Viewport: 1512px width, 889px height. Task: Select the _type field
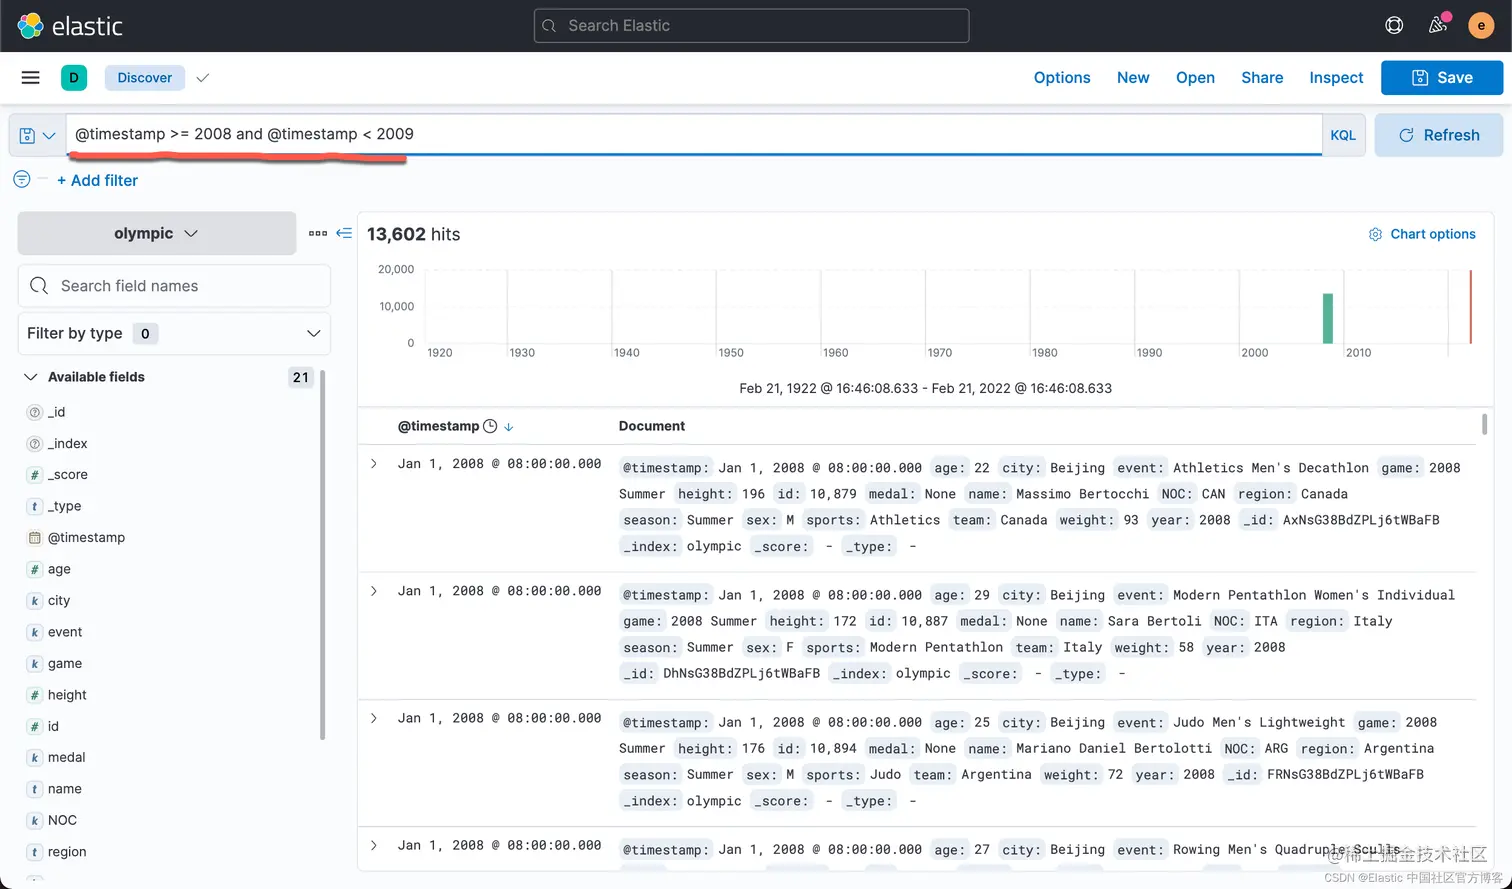(64, 506)
